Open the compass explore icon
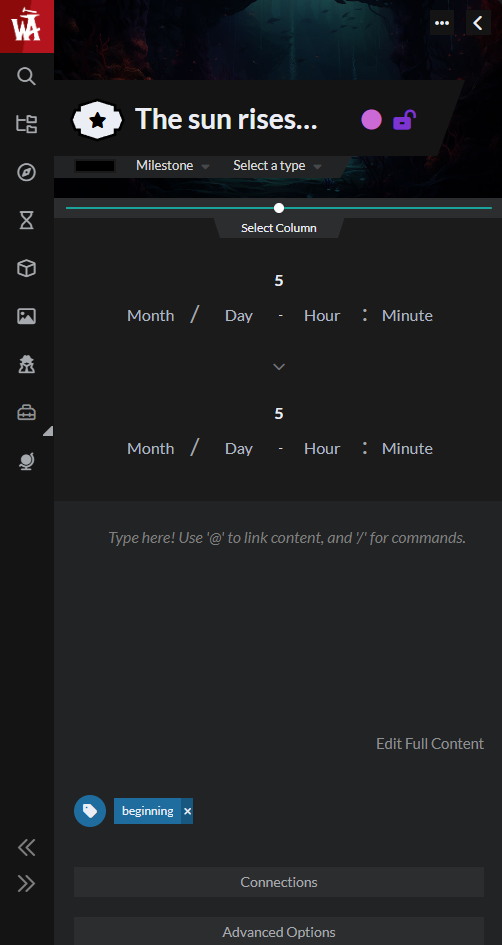The image size is (502, 945). coord(27,172)
